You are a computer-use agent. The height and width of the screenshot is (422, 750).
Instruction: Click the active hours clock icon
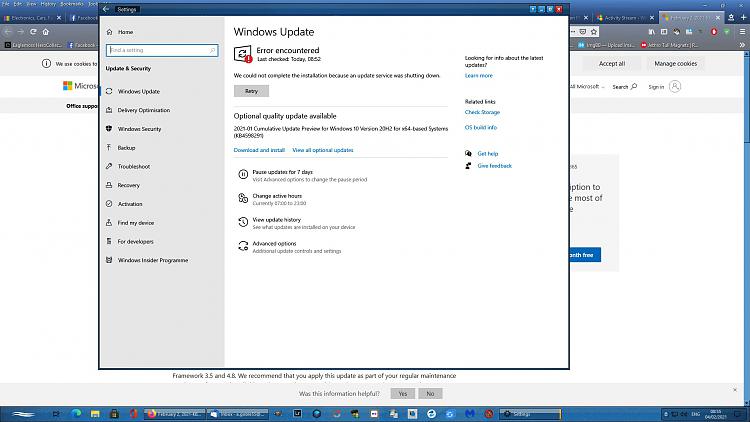pyautogui.click(x=243, y=198)
